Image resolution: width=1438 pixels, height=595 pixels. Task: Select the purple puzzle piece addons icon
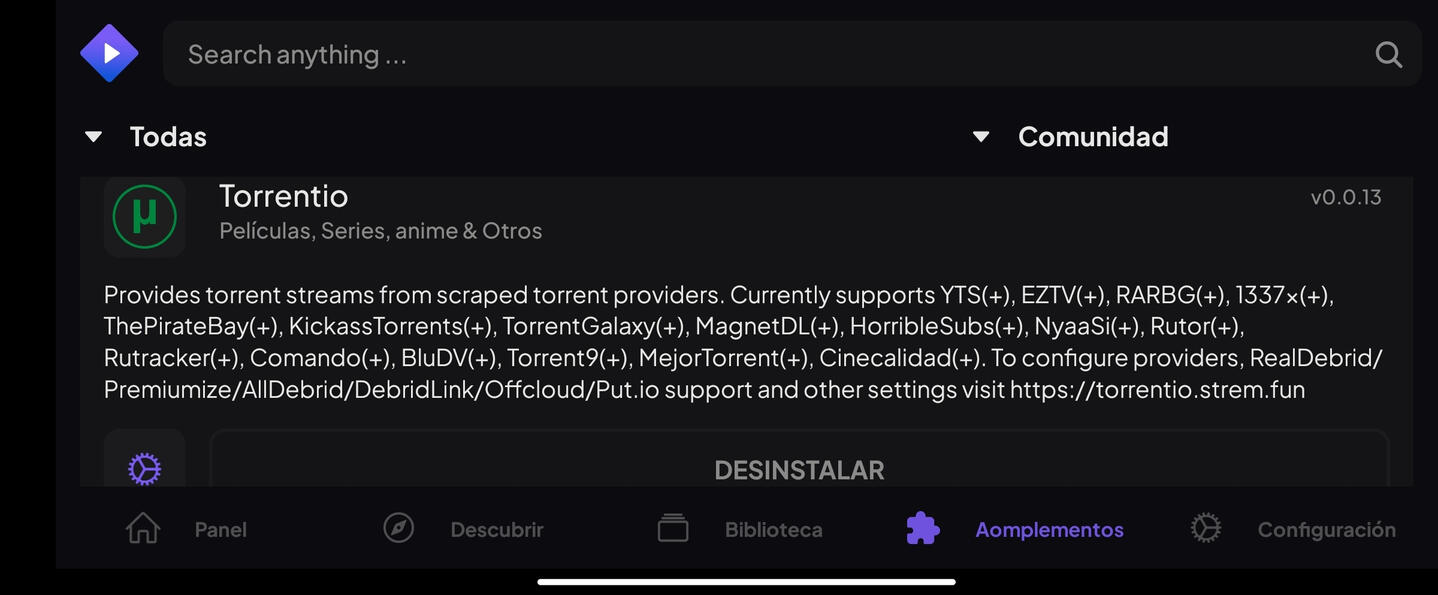pos(922,528)
